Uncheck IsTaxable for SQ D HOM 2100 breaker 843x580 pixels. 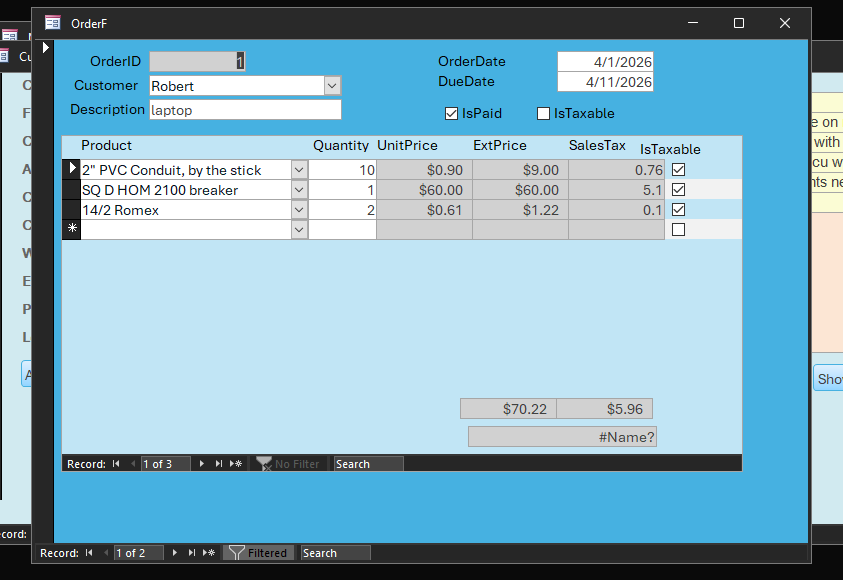pyautogui.click(x=679, y=190)
